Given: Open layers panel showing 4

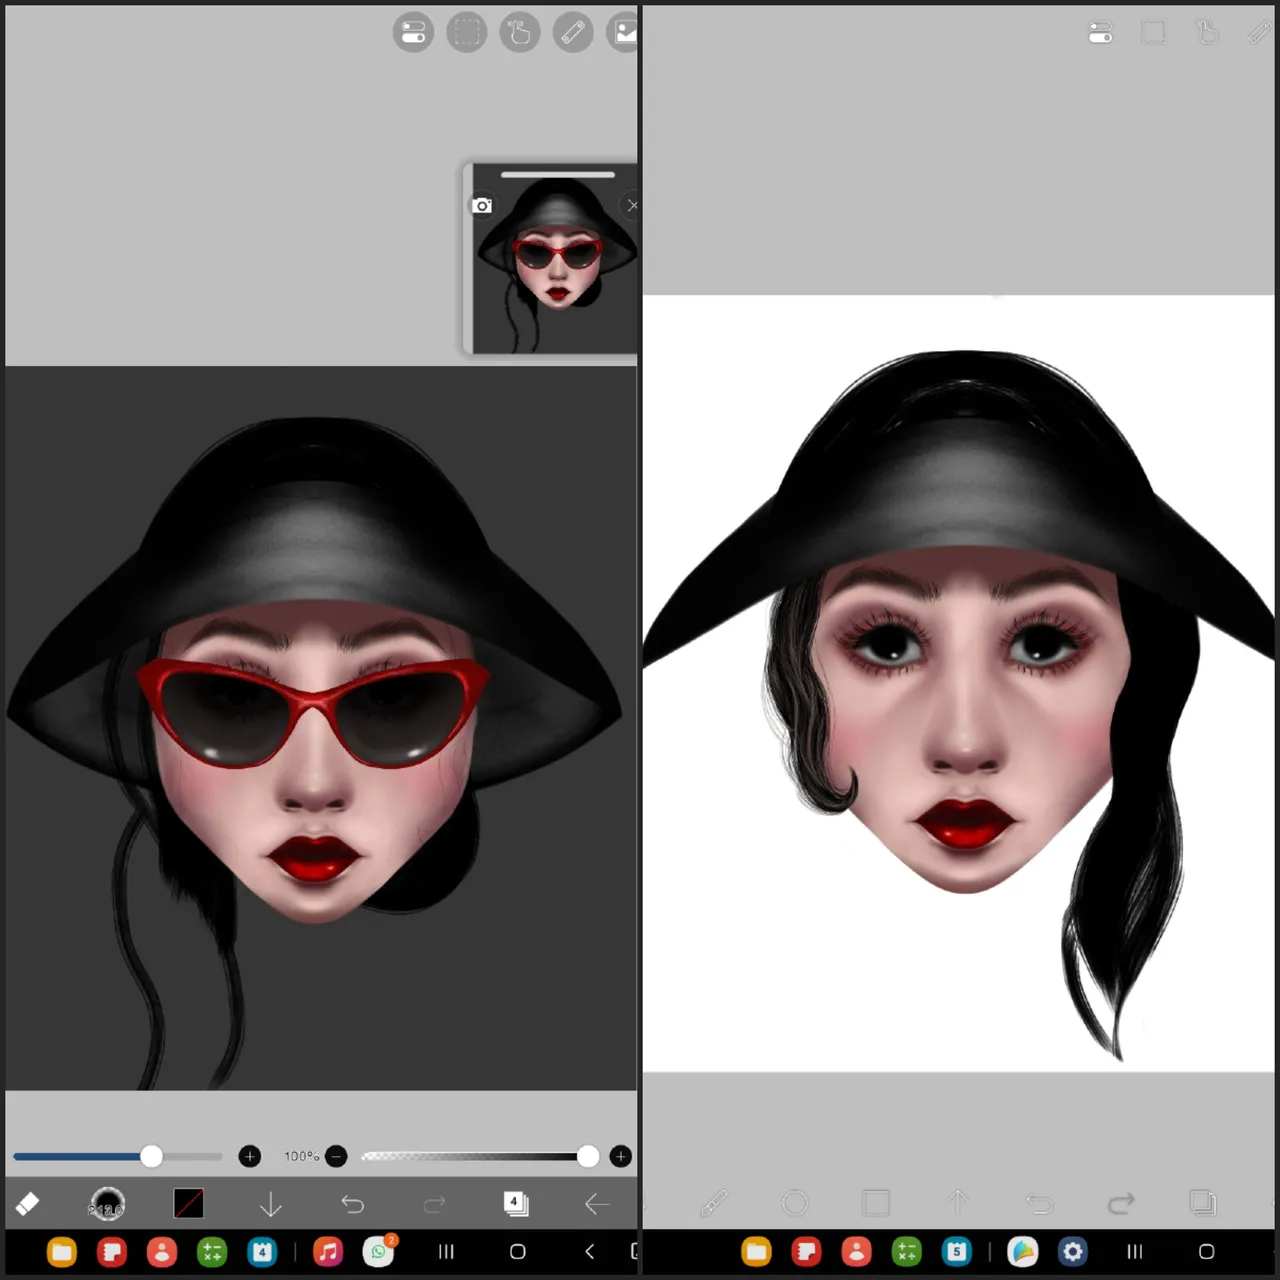Looking at the screenshot, I should click(x=516, y=1203).
